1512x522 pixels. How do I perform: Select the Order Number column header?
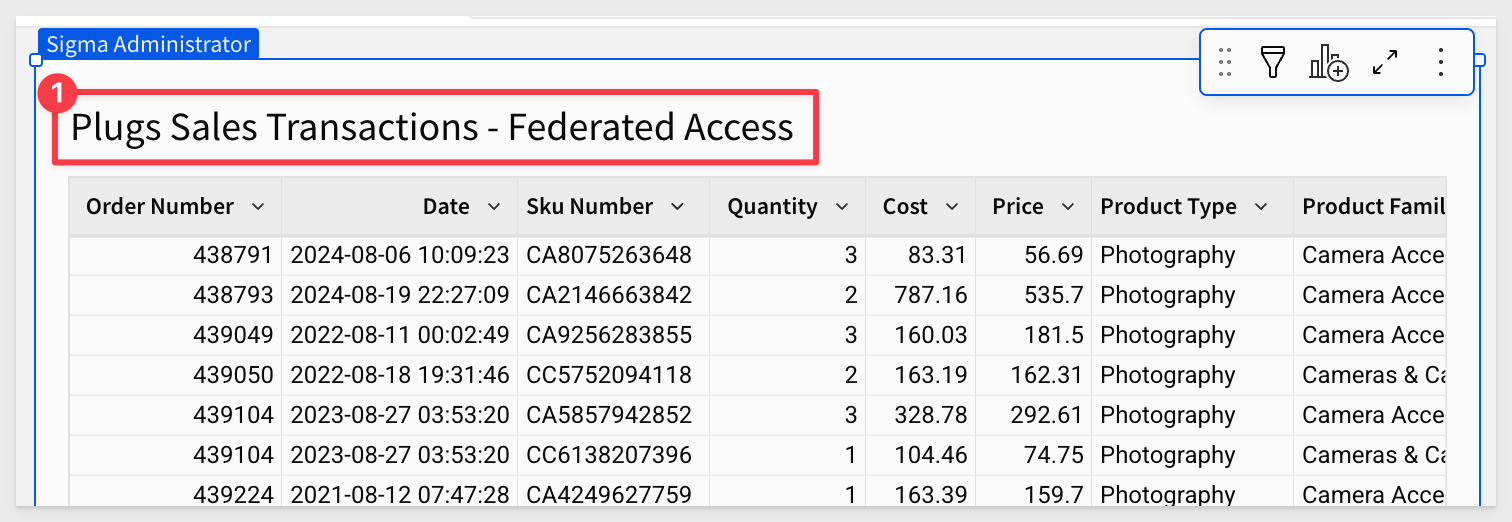[175, 207]
